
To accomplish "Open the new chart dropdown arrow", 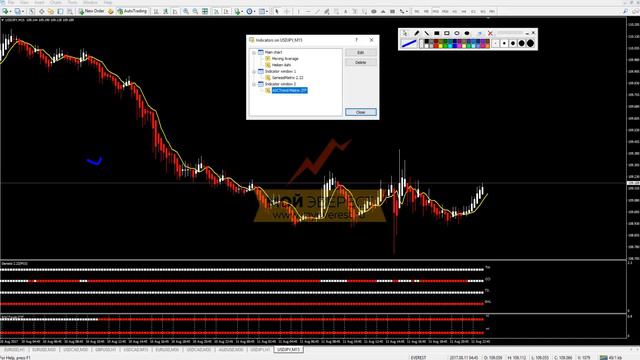I will click(11, 11).
